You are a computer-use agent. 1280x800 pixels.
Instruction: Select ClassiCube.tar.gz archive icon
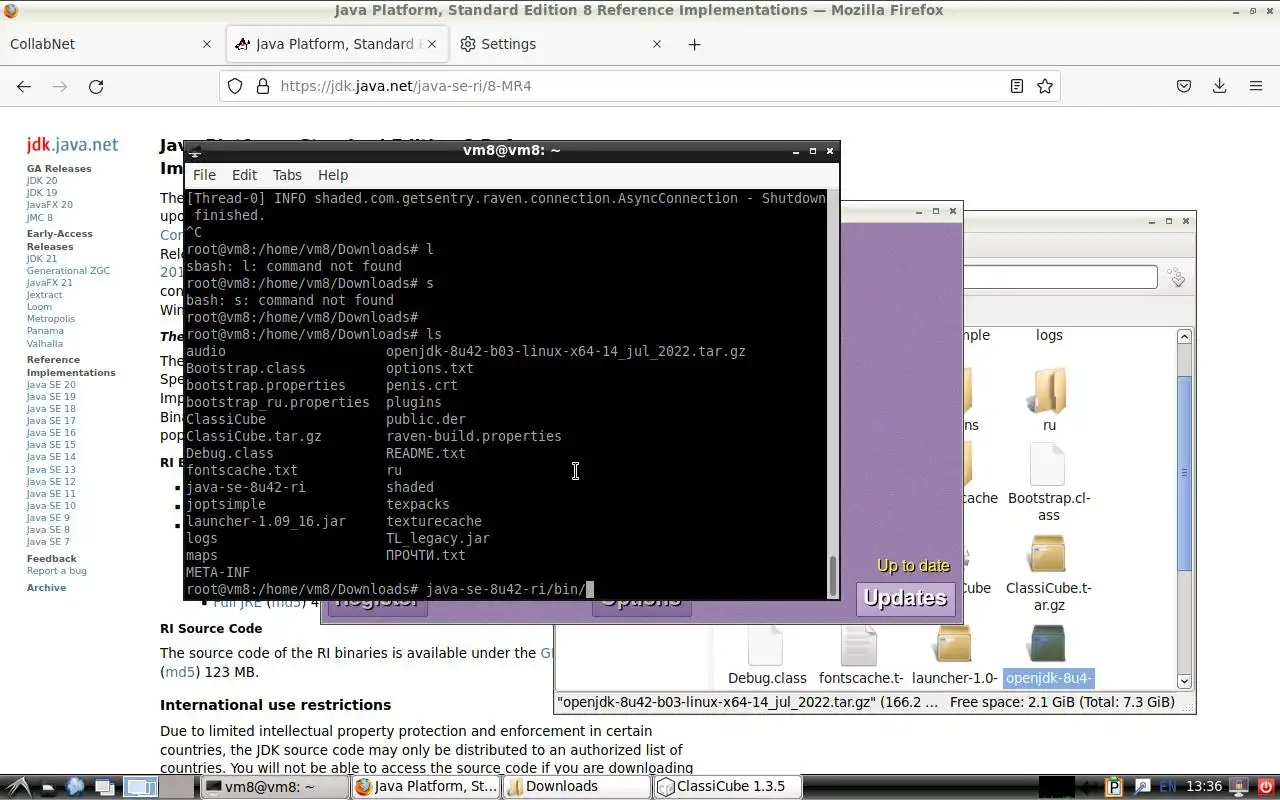point(1048,554)
